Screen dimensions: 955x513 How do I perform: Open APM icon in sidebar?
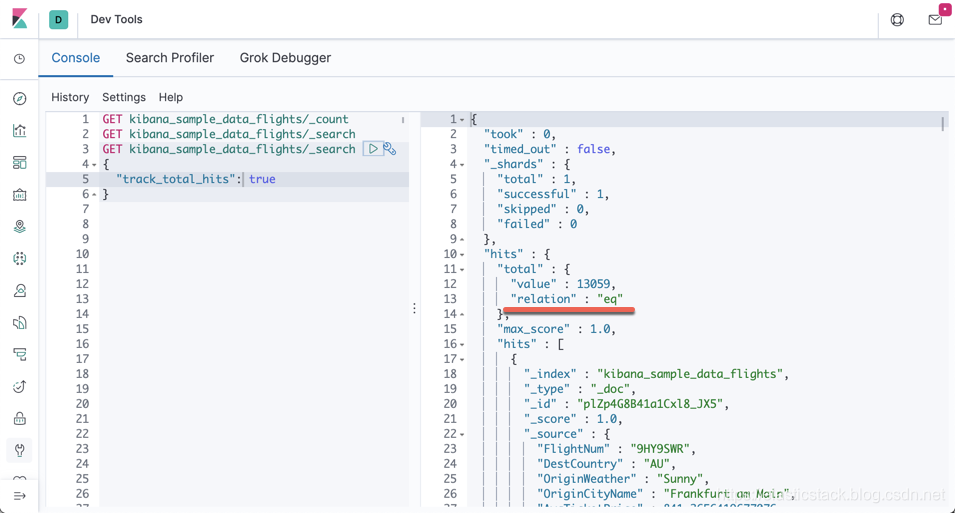[19, 355]
